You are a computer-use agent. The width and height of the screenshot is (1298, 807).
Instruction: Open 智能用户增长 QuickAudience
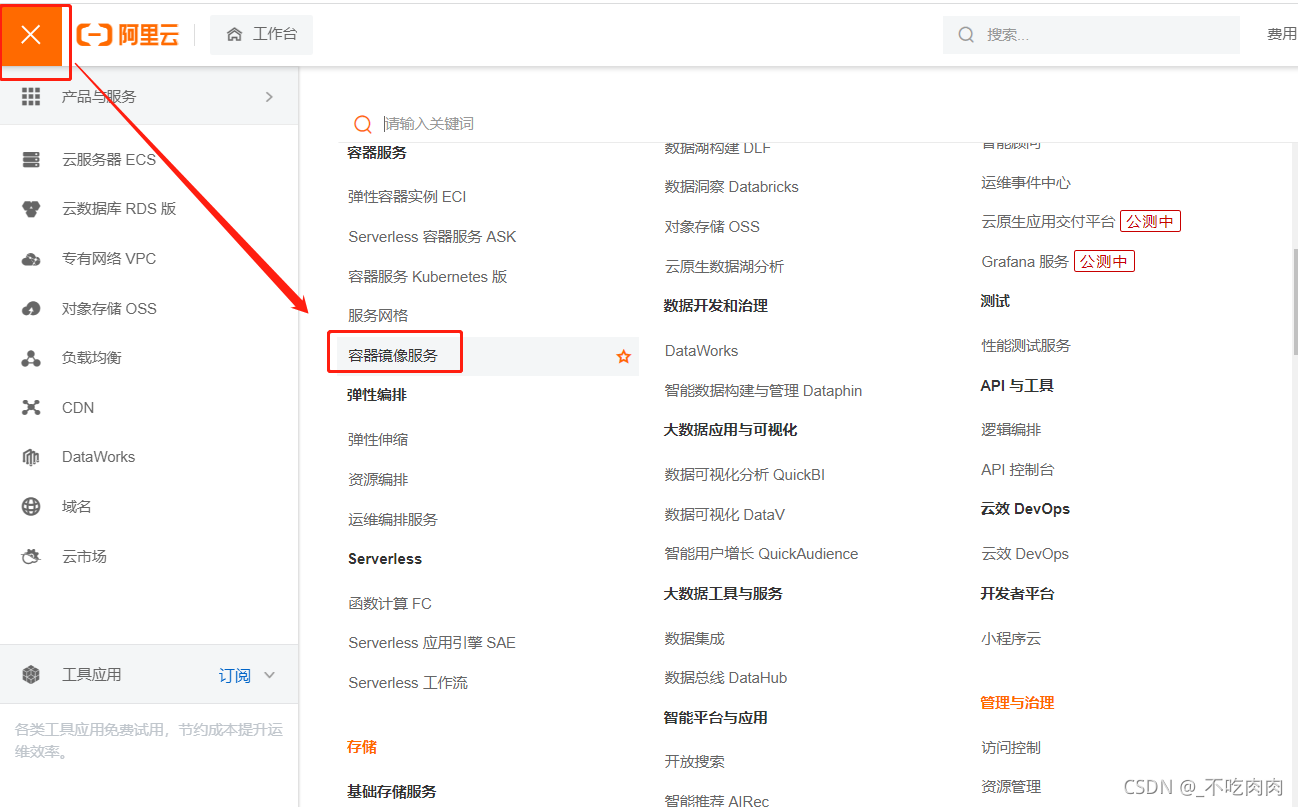point(762,554)
